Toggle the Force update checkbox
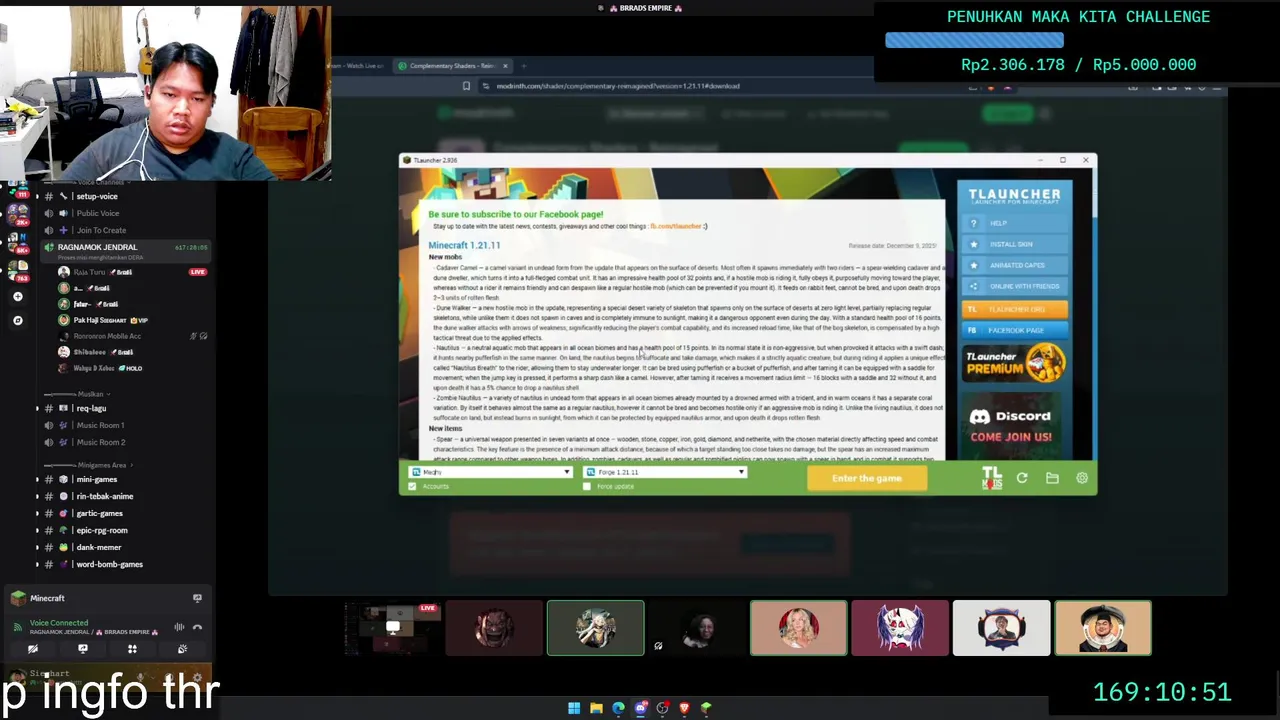This screenshot has height=720, width=1280. coord(587,487)
